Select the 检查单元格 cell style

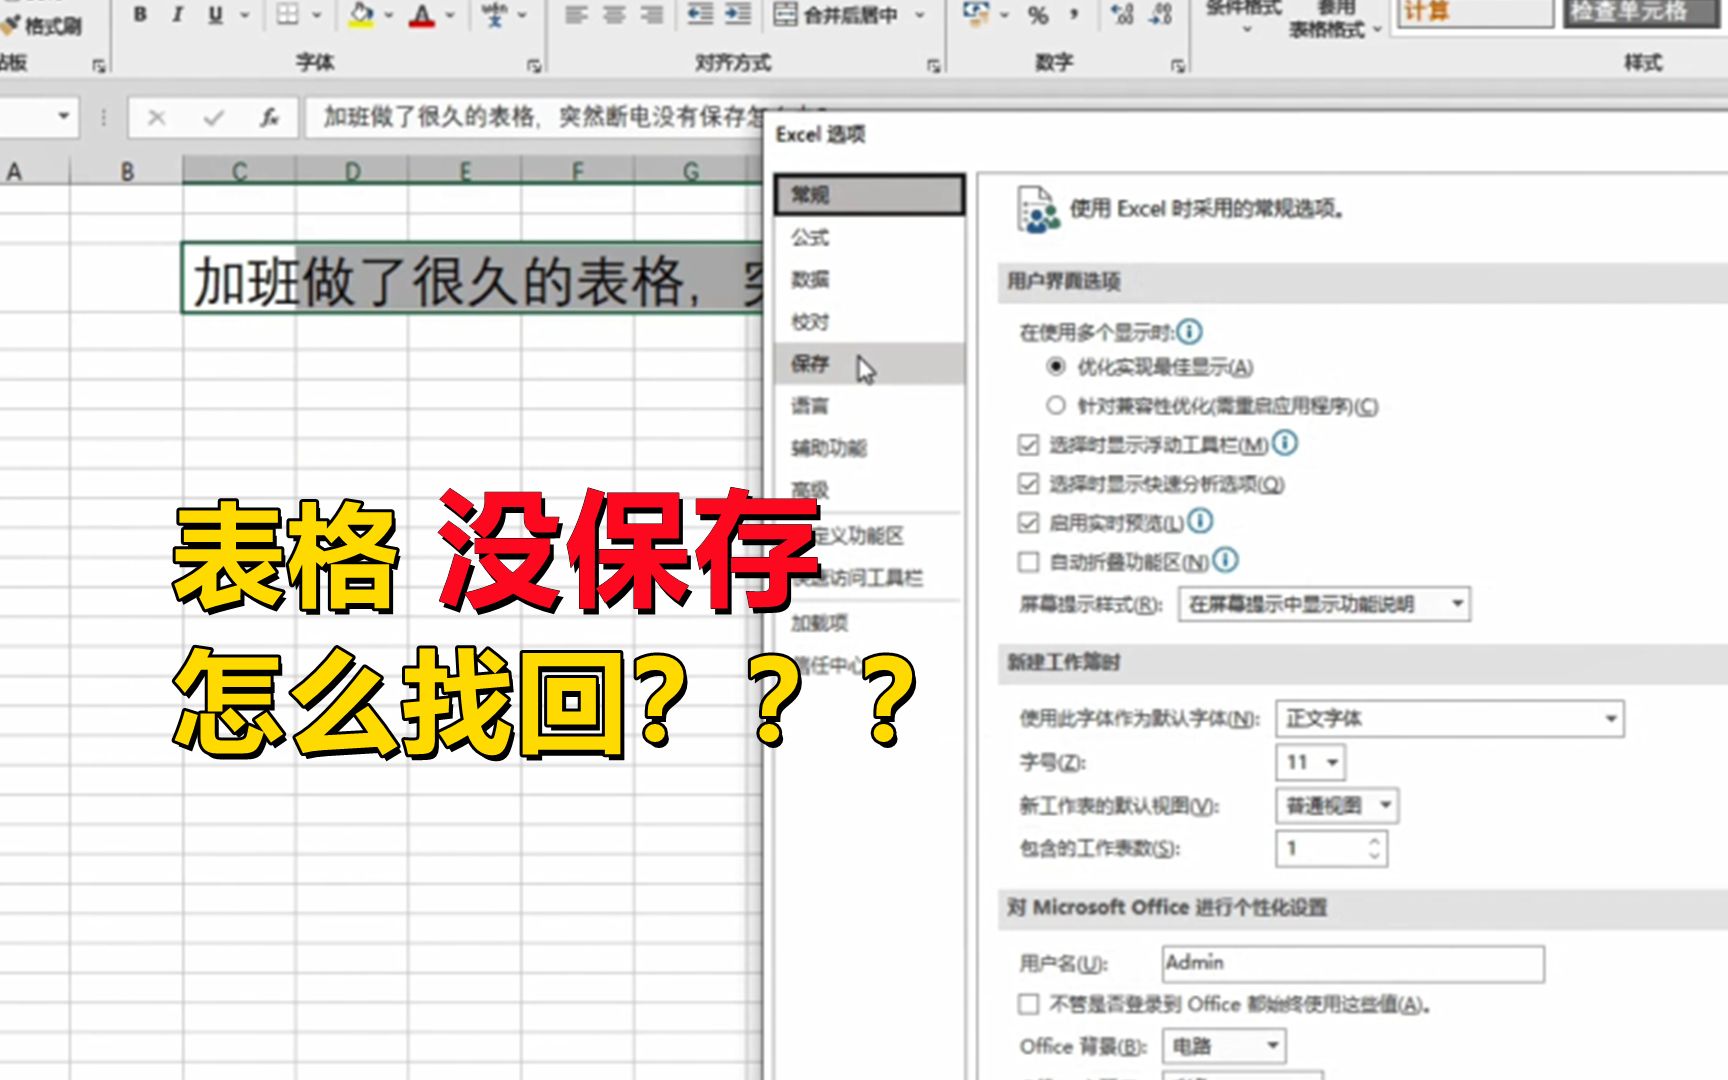pyautogui.click(x=1641, y=12)
